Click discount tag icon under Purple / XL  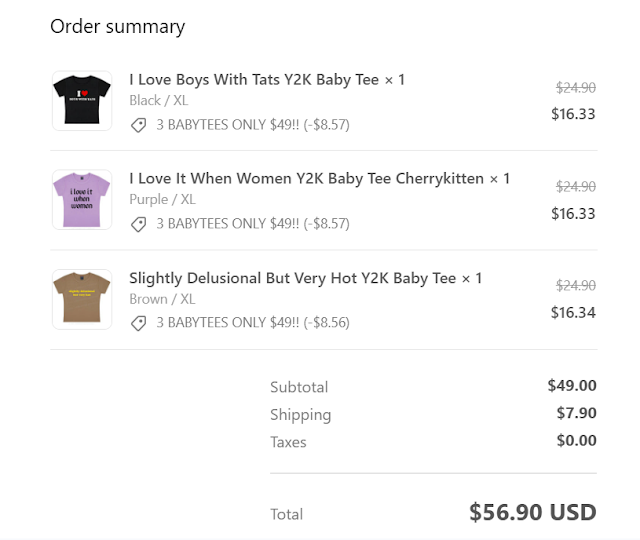pos(139,224)
